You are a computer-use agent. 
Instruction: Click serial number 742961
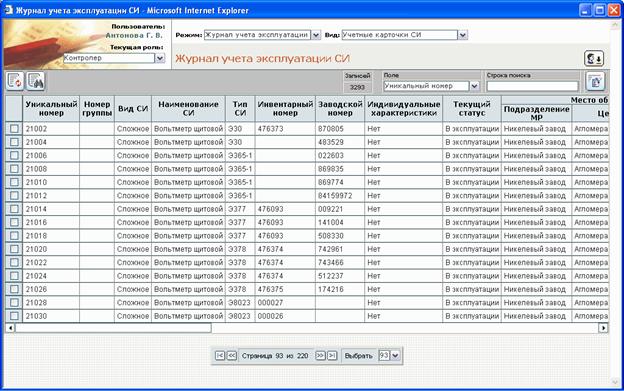click(331, 249)
